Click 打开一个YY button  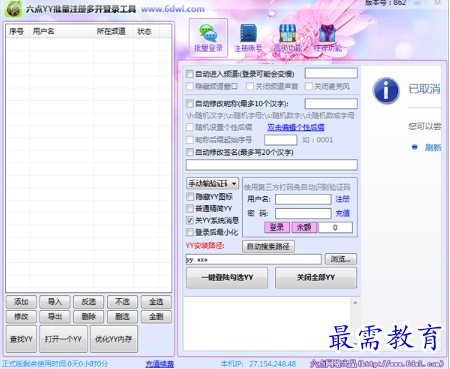coord(63,339)
